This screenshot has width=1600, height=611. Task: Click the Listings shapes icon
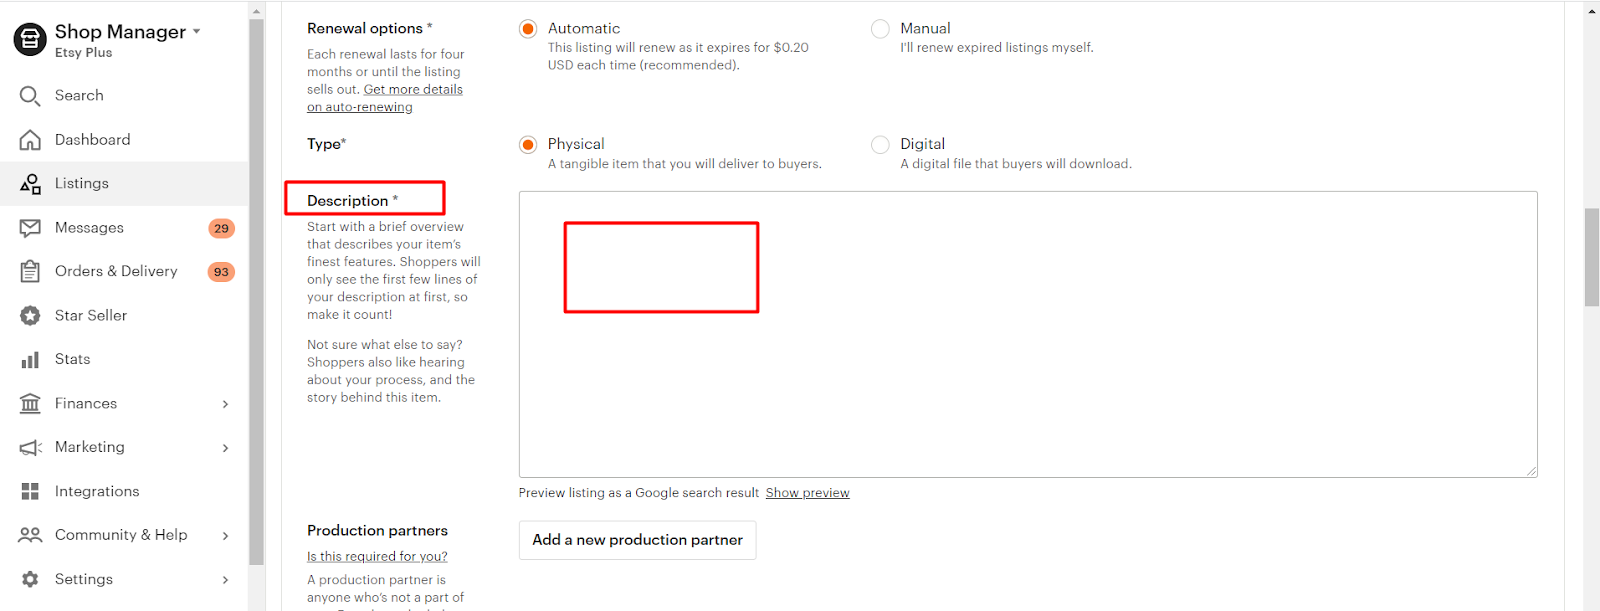(30, 184)
